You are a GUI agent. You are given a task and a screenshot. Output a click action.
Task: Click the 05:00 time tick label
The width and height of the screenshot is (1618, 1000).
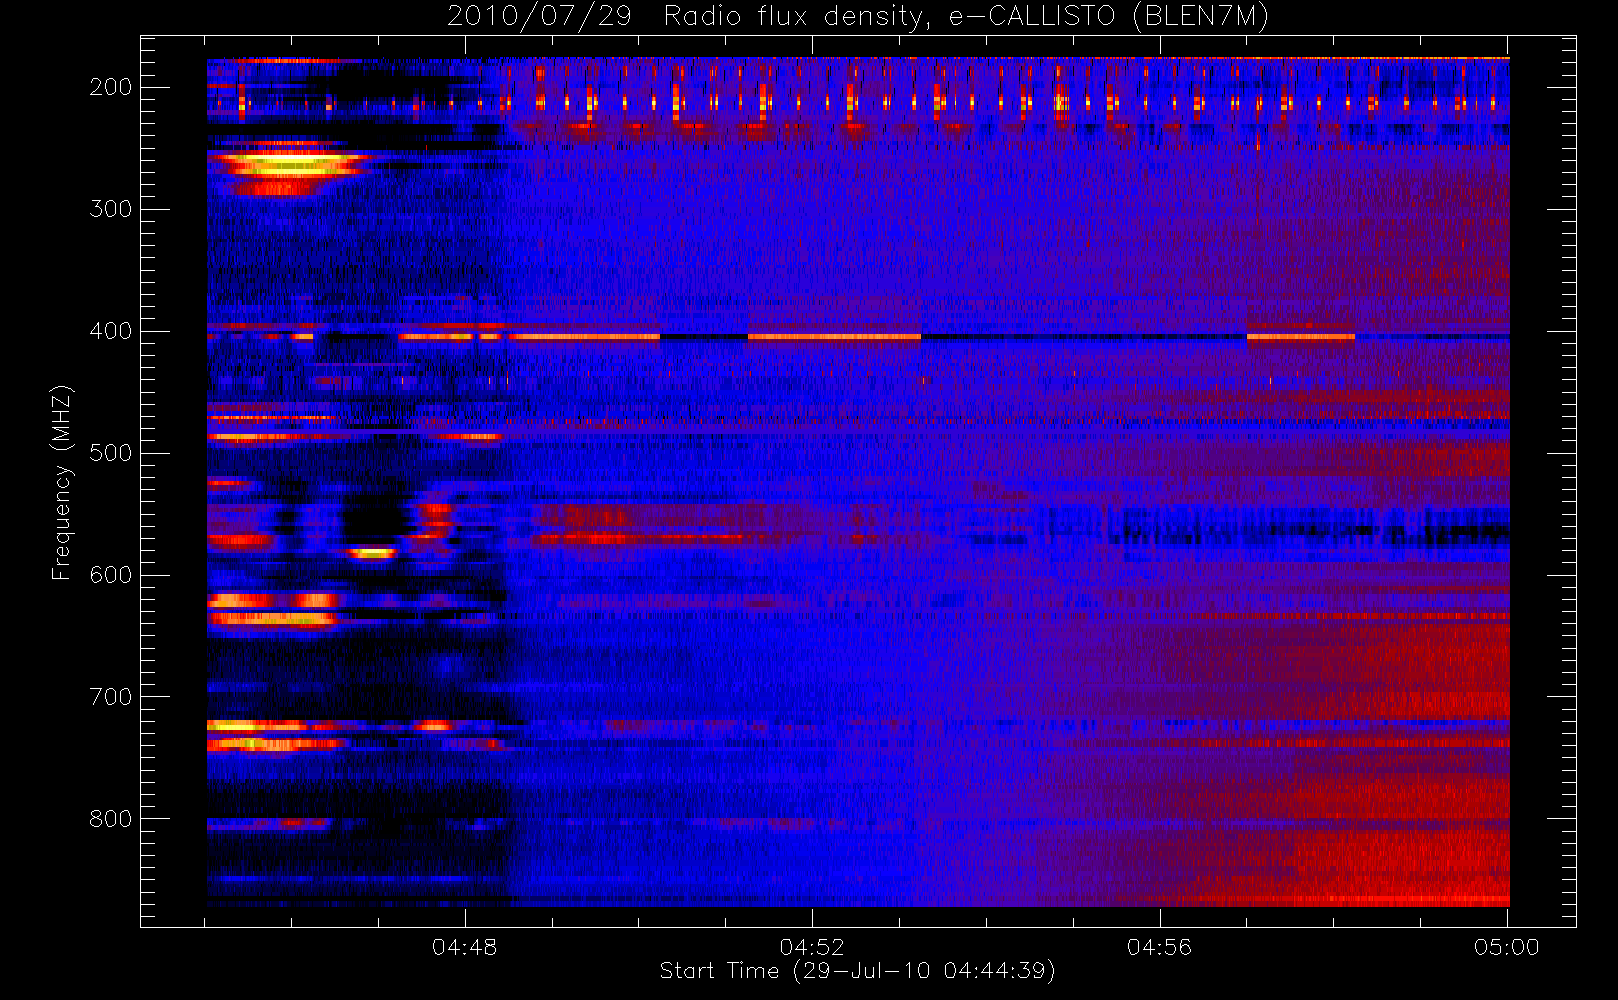click(1507, 947)
